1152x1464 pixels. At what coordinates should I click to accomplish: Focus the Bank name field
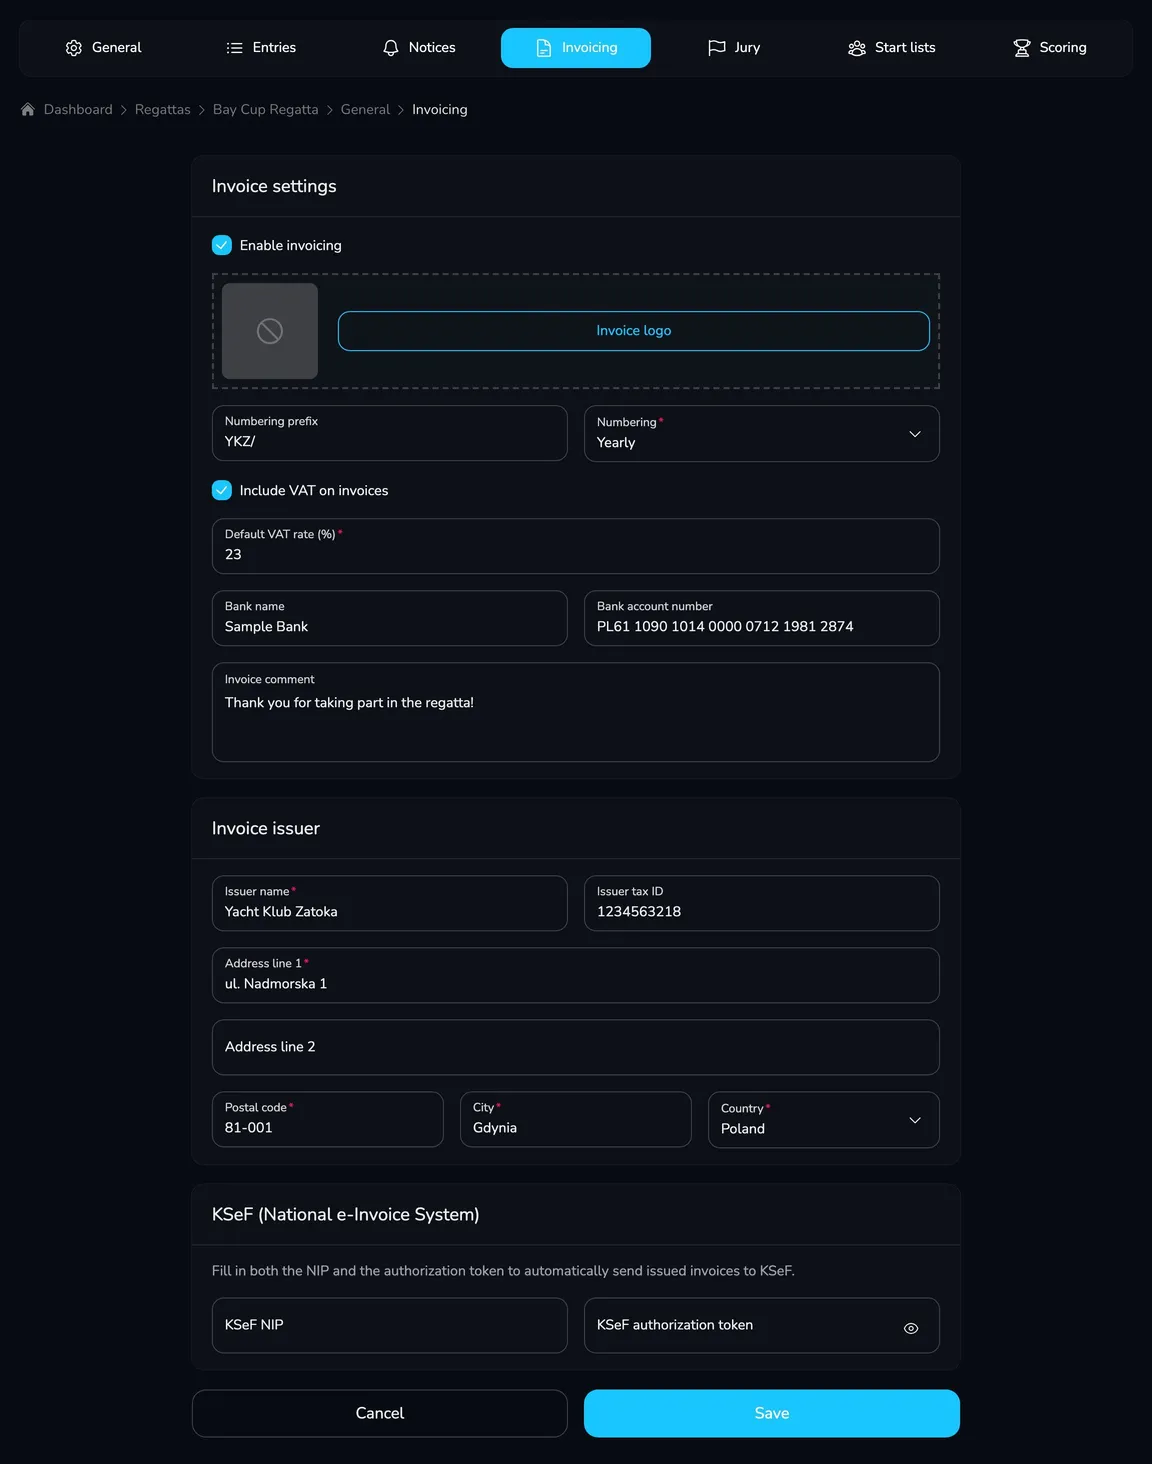coord(390,618)
